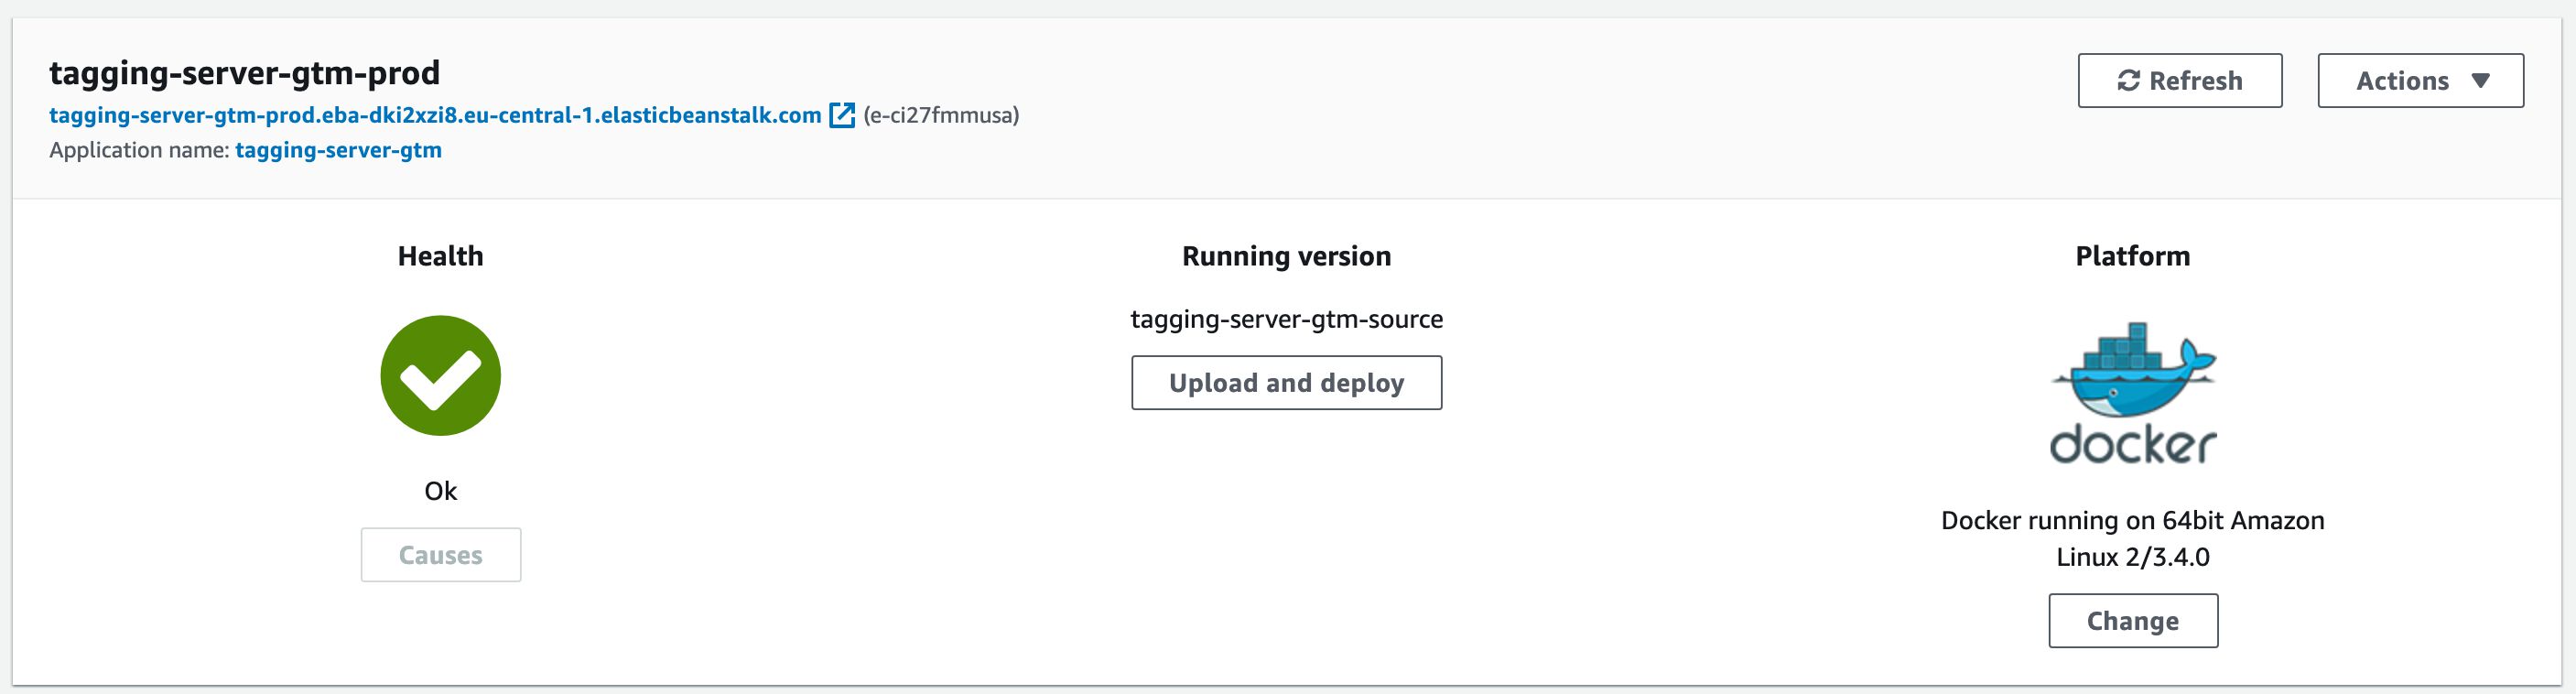Click the Platform section heading

point(2133,256)
